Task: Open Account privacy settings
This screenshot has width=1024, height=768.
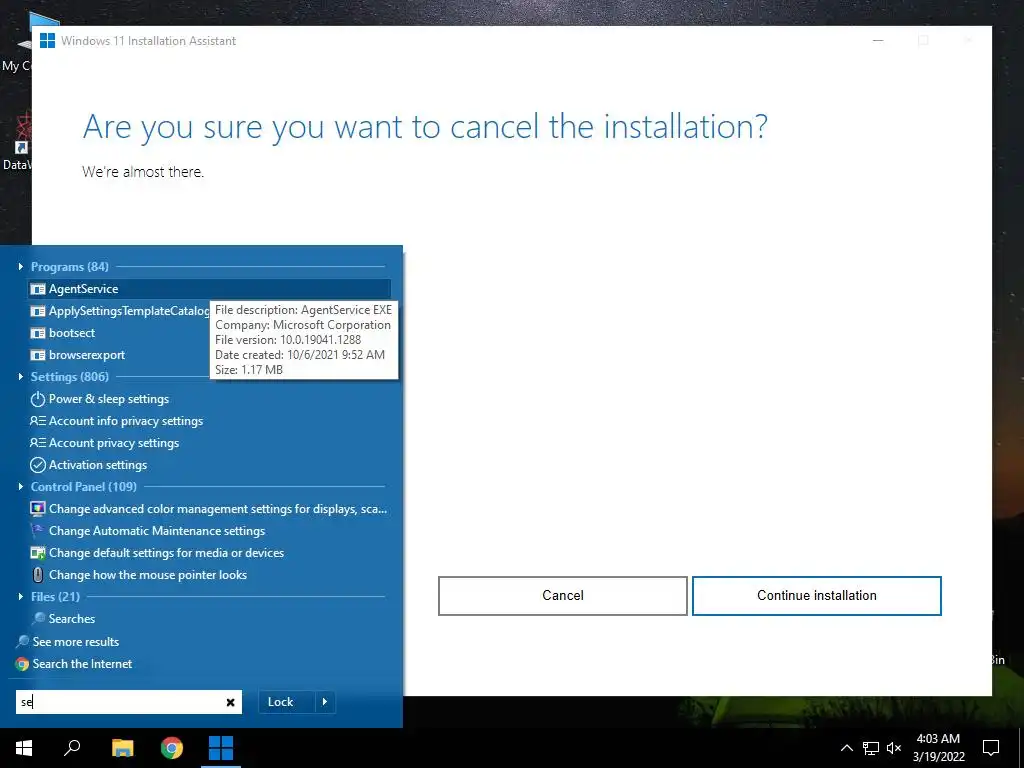Action: (x=114, y=443)
